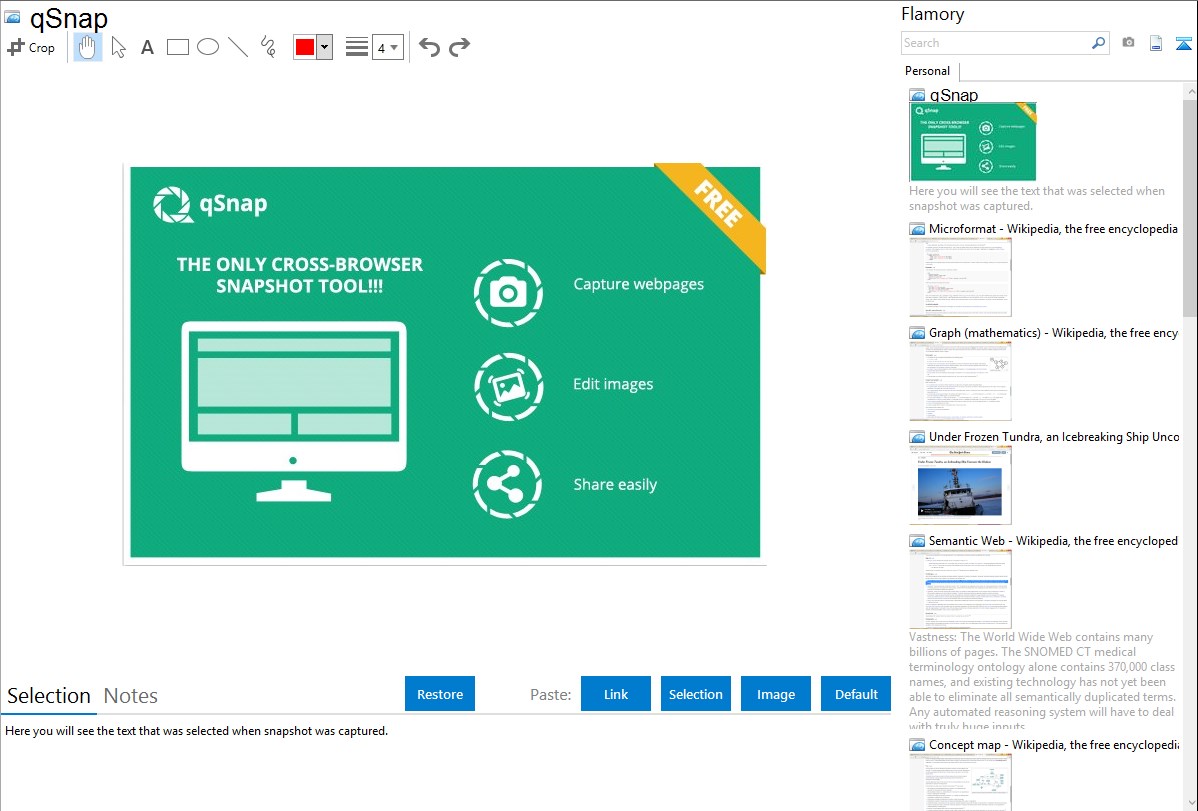Screen dimensions: 1198x811
Task: Open the Microformat Wikipedia snapshot thumbnail
Action: pyautogui.click(x=960, y=277)
